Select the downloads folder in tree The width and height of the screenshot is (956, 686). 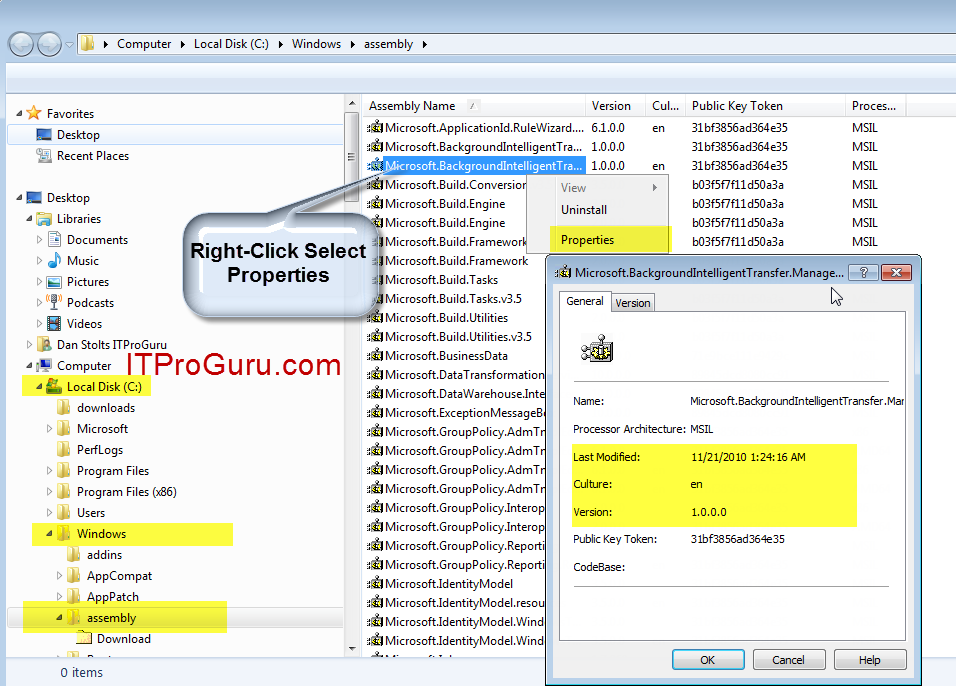point(105,407)
